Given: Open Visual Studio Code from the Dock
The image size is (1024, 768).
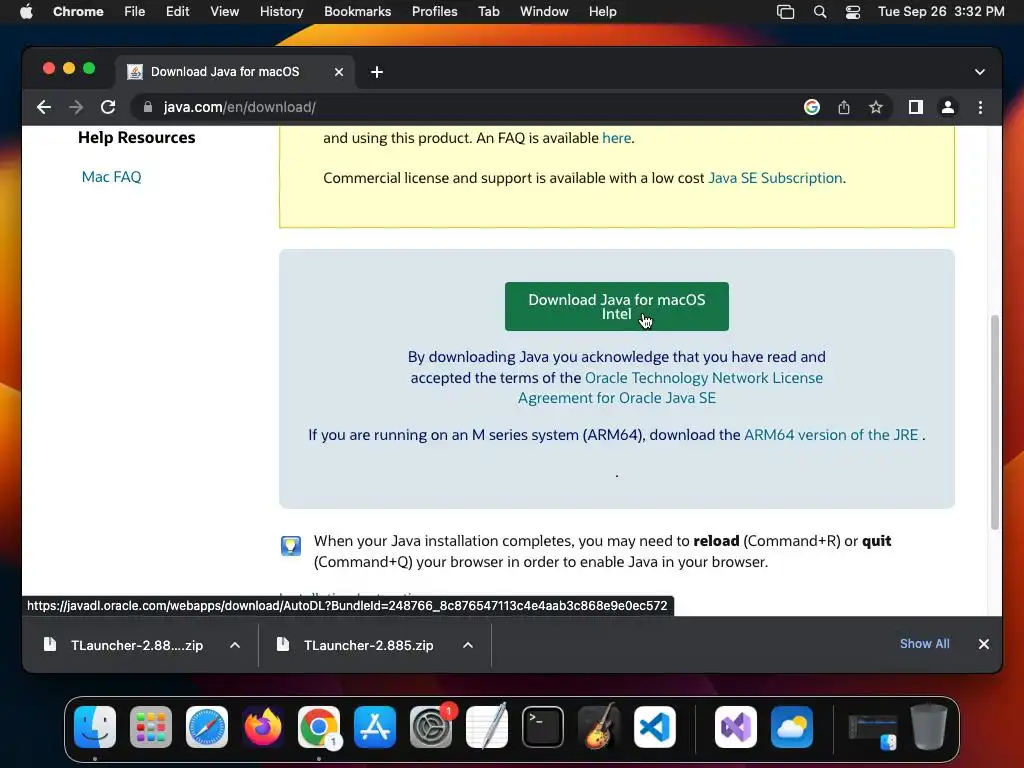Looking at the screenshot, I should click(654, 727).
